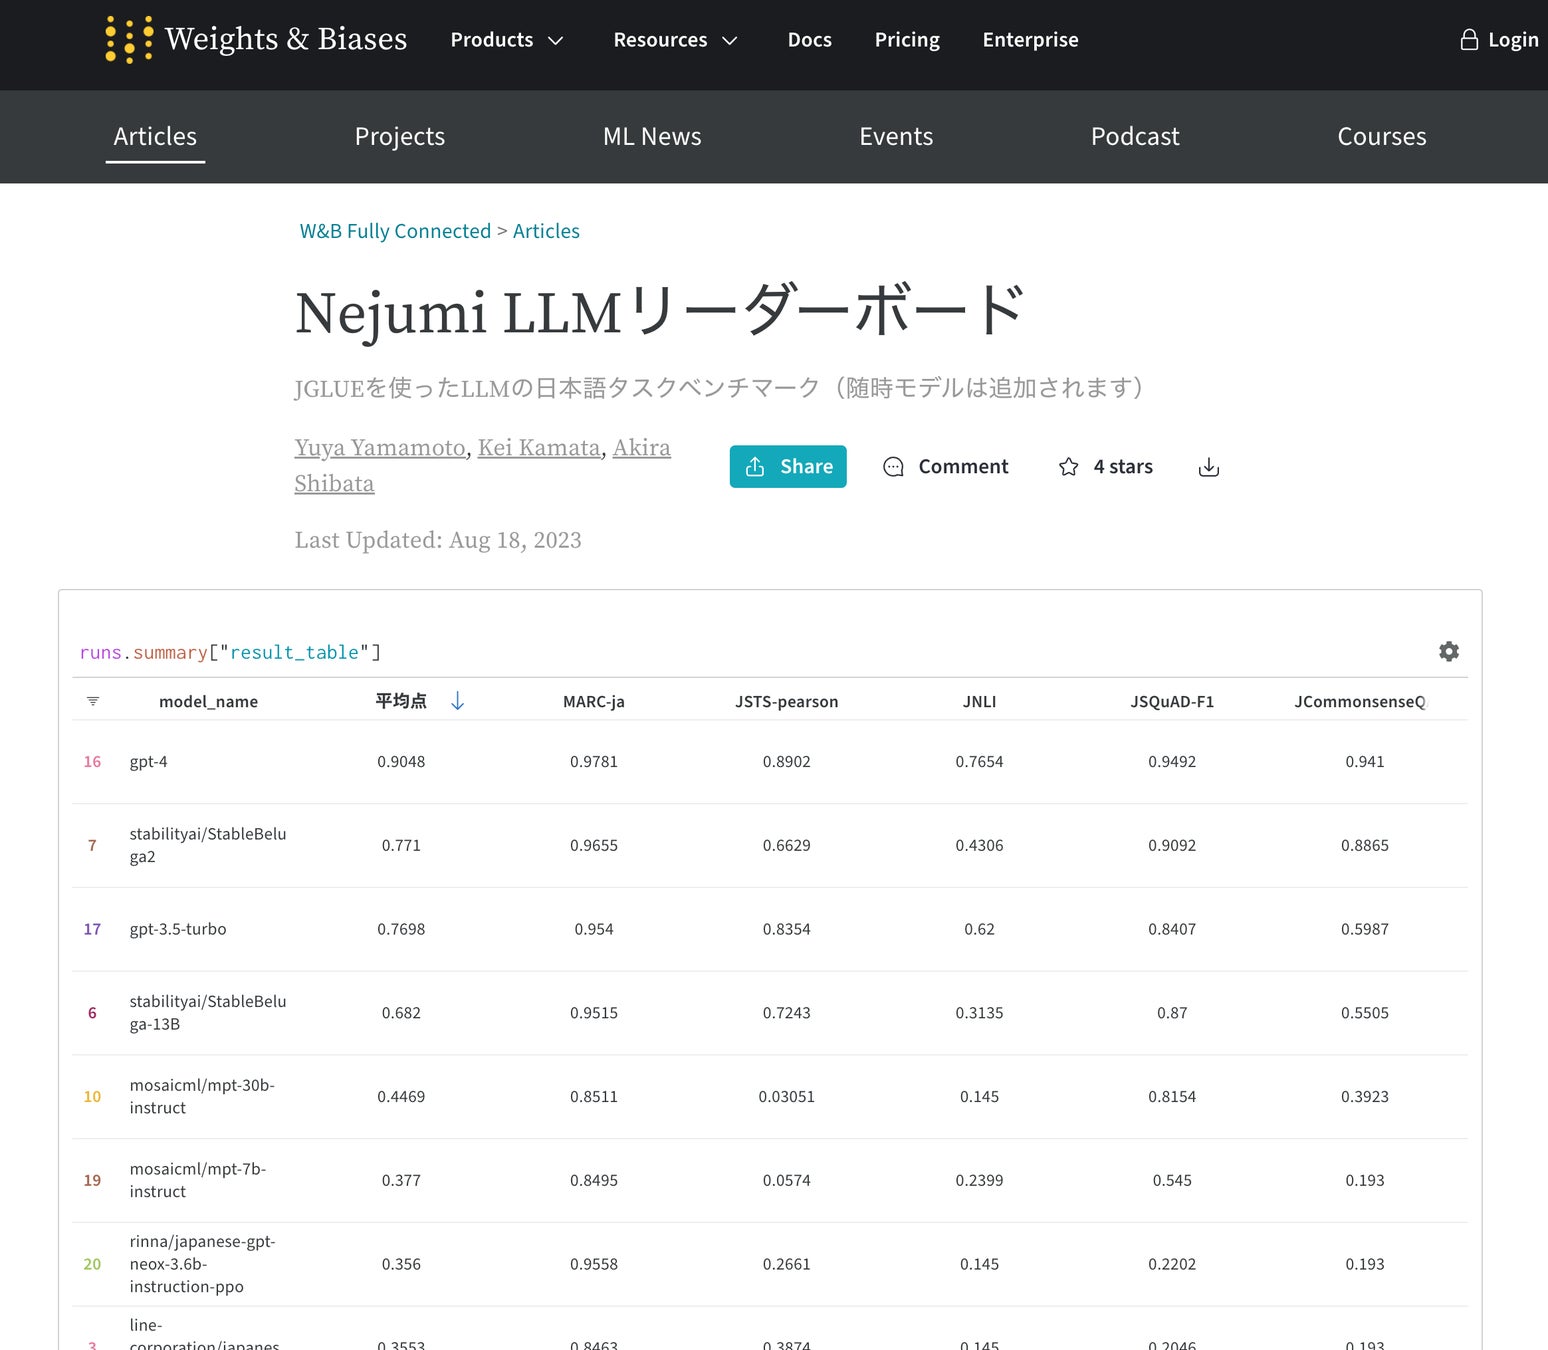Select the rinna/japanese-gpt-neox-3.6b-instruction-ppo name
Screen dimensions: 1548x1350
click(202, 1265)
